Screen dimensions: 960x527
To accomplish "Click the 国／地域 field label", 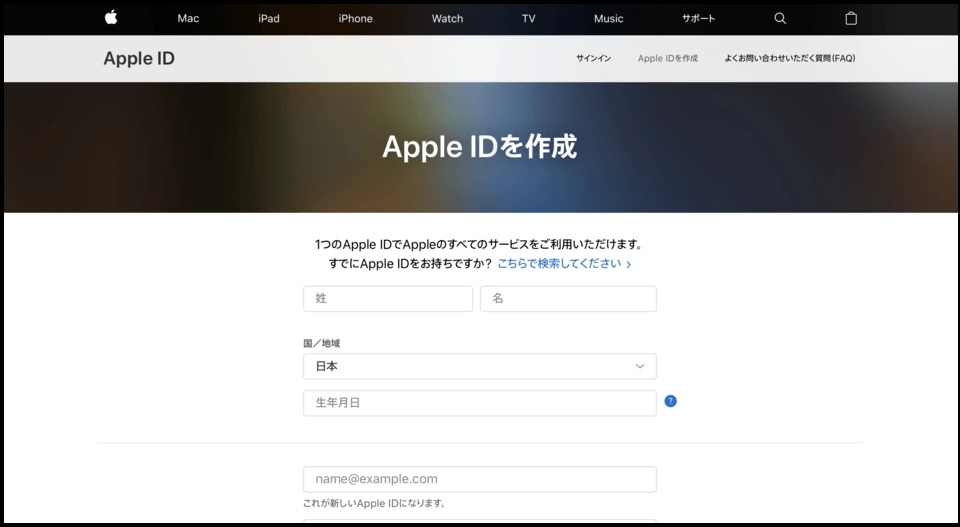I will tap(321, 343).
